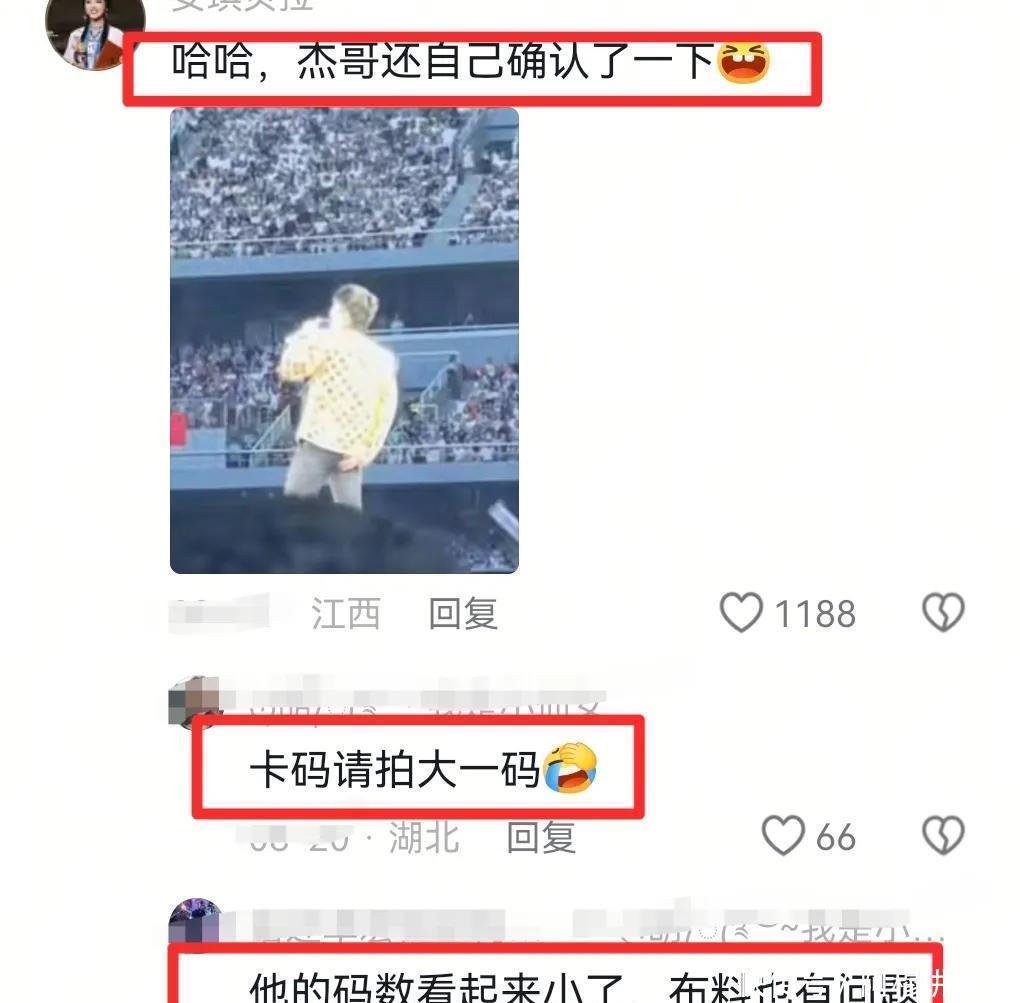Image resolution: width=1020 pixels, height=1003 pixels.
Task: Open the top commenter's profile avatar
Action: pyautogui.click(x=94, y=33)
